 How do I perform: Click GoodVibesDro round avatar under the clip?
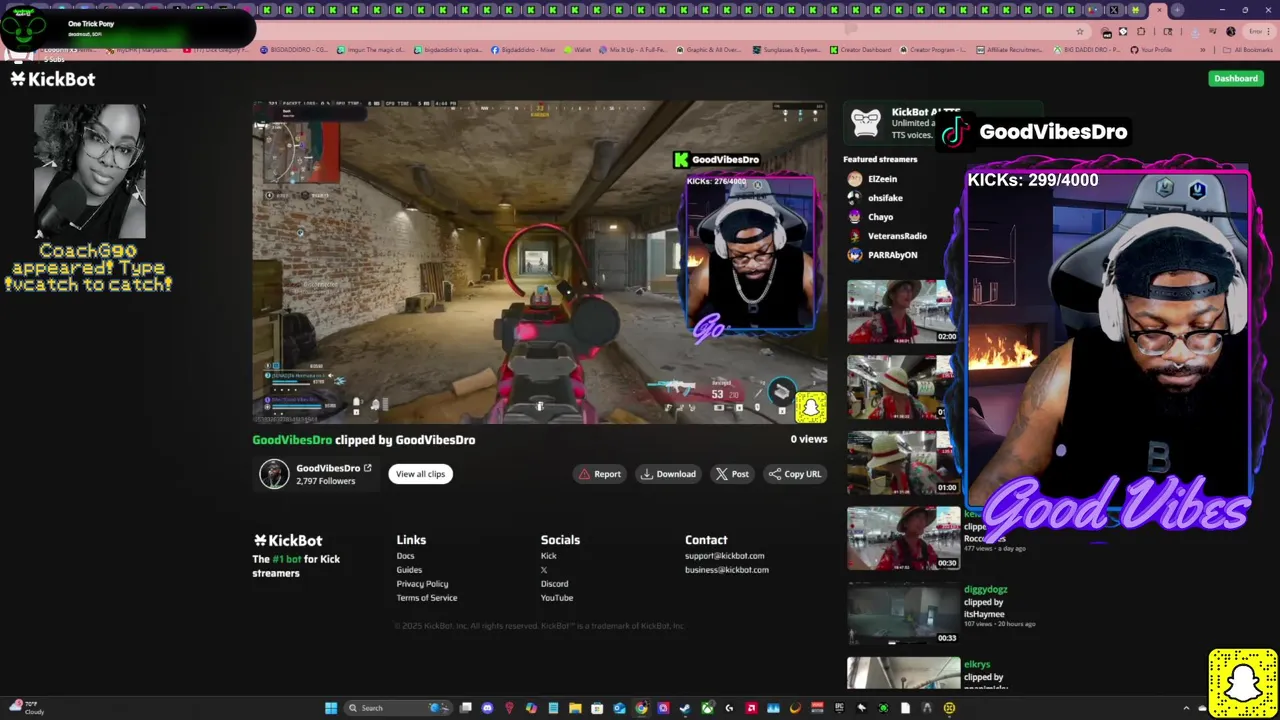click(274, 474)
